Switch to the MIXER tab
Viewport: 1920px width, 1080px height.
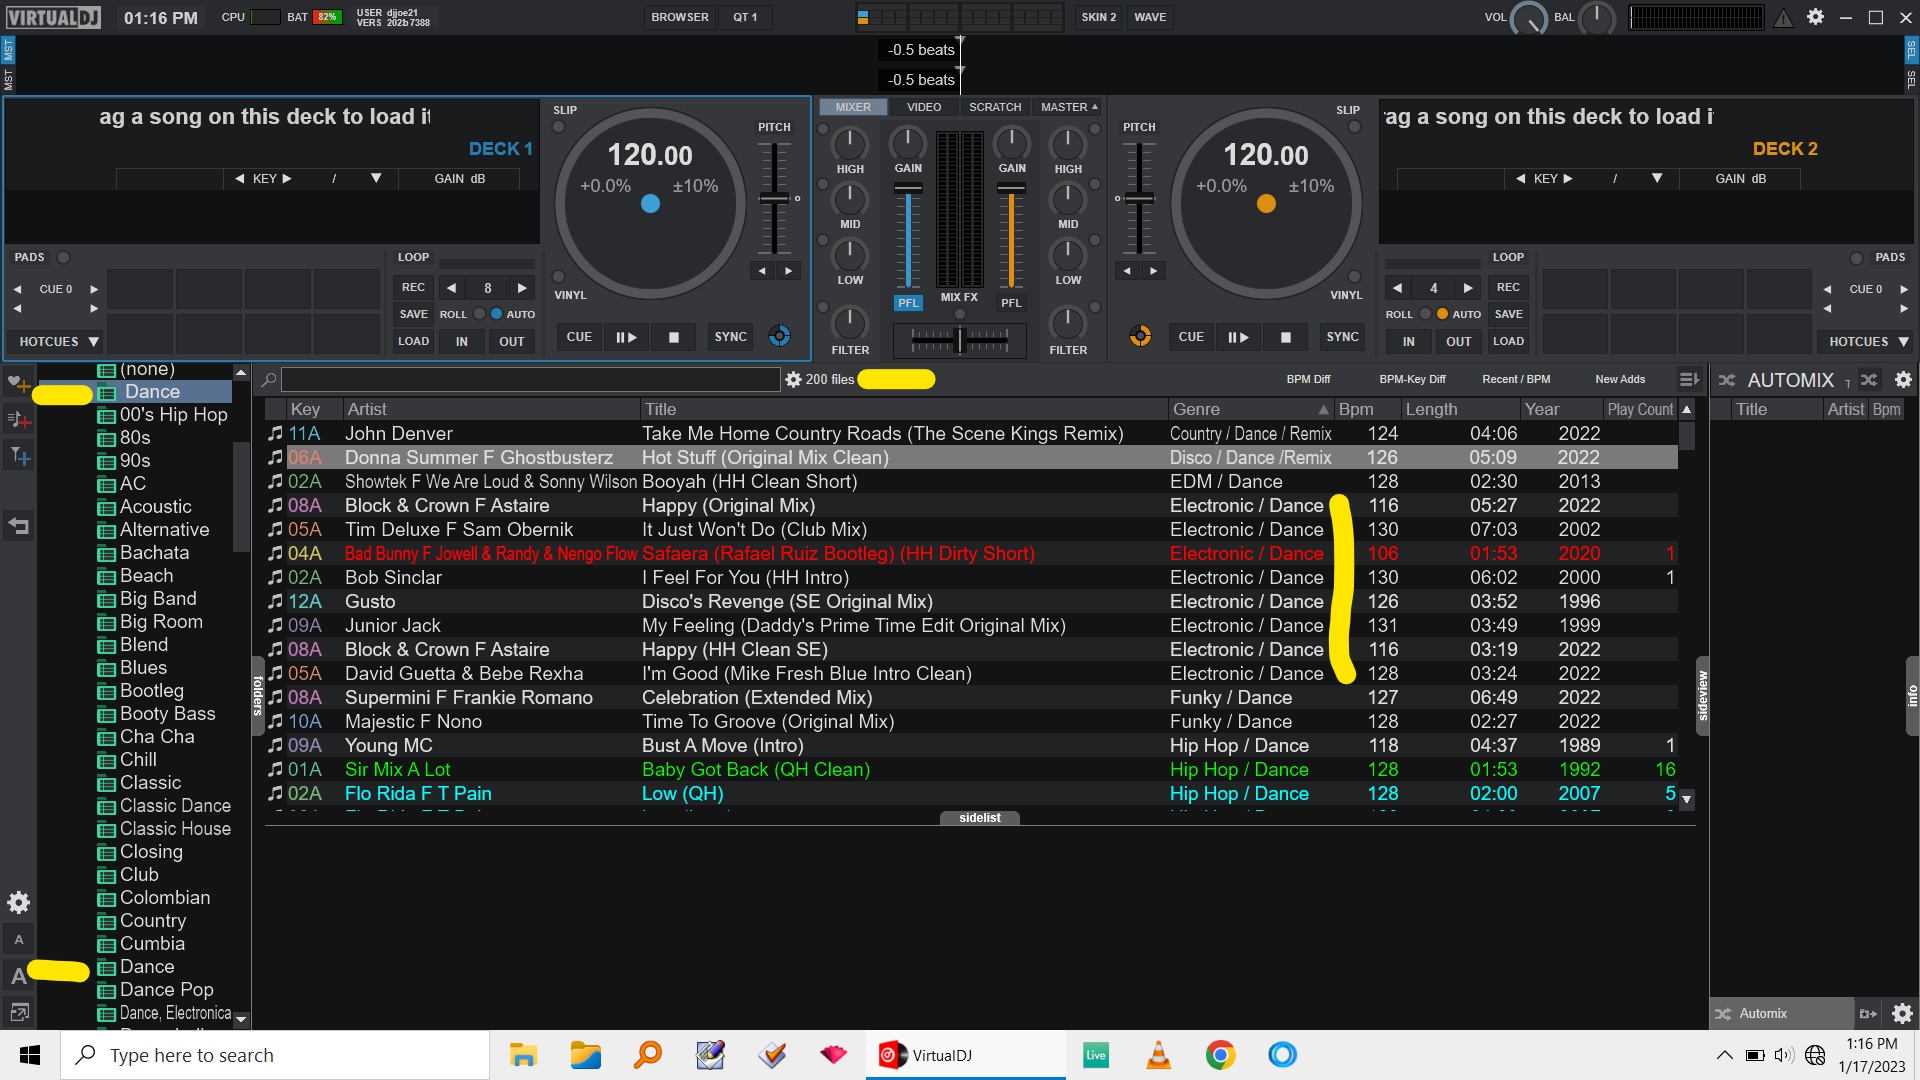pyautogui.click(x=853, y=107)
